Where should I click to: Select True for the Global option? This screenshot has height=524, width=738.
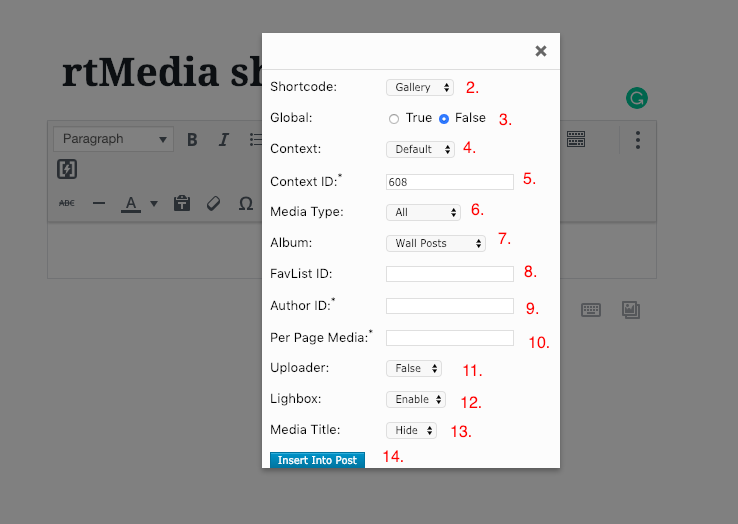click(394, 119)
